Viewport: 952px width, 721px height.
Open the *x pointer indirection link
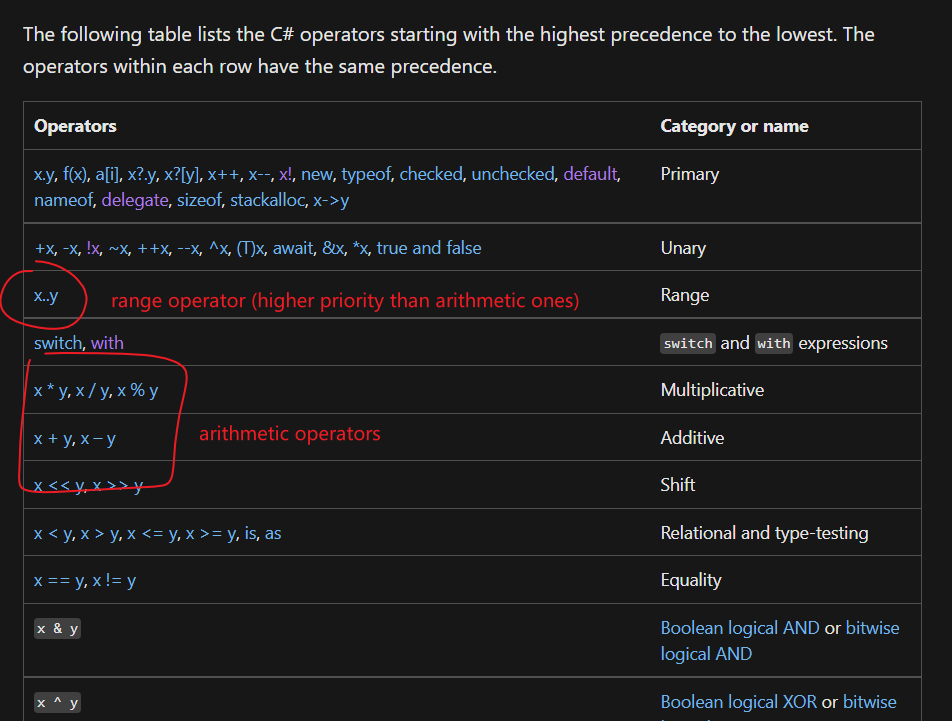[361, 248]
